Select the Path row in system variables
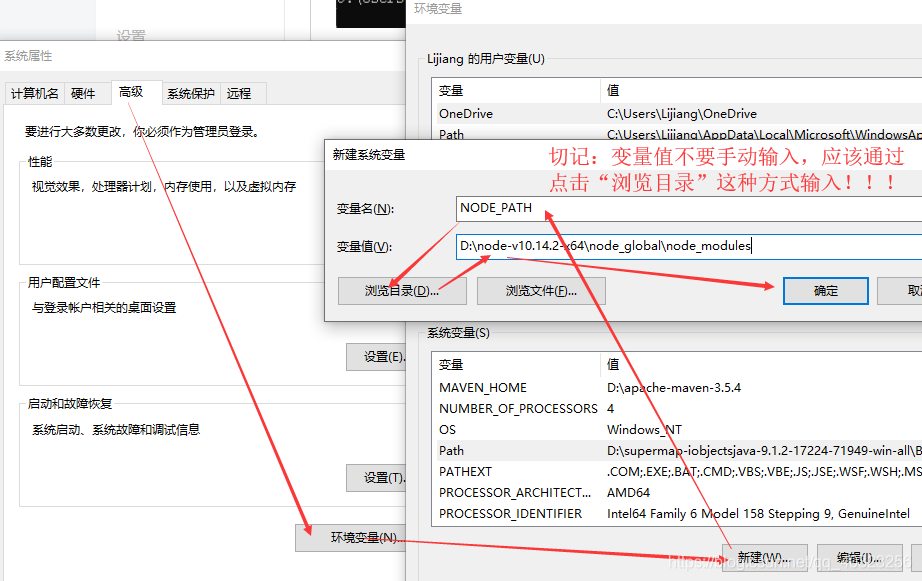922x581 pixels. tap(677, 451)
